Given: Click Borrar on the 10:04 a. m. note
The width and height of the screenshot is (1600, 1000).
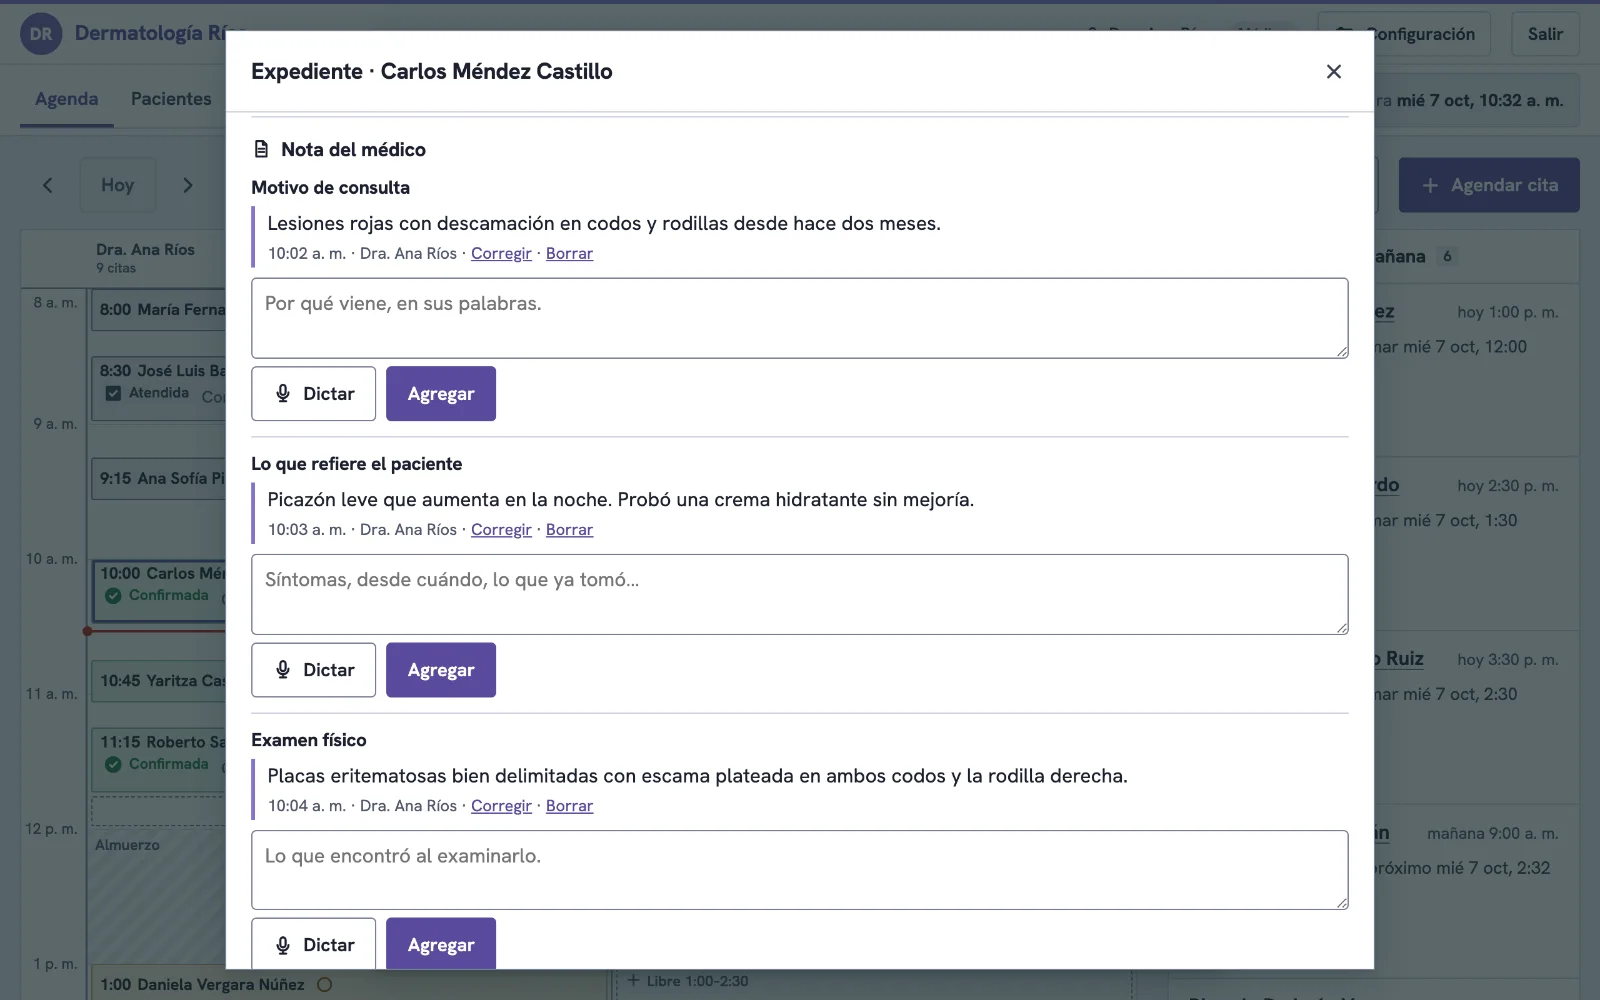Looking at the screenshot, I should point(569,805).
